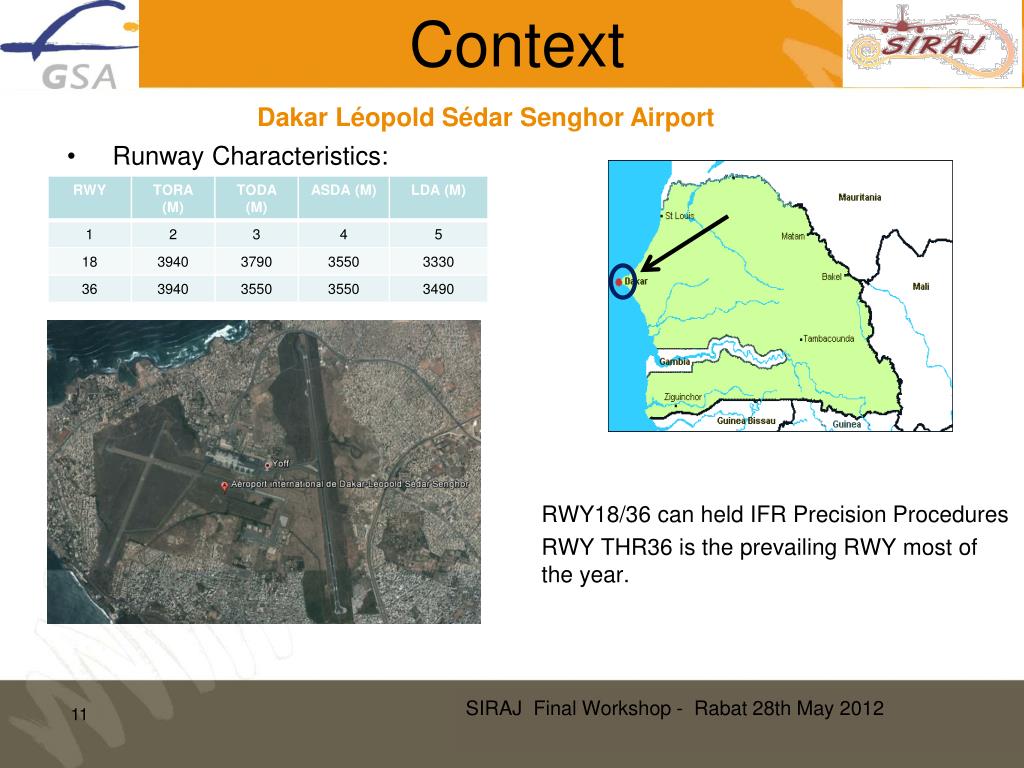The height and width of the screenshot is (768, 1024).
Task: Click the 'Tambacounda' map label
Action: [828, 339]
